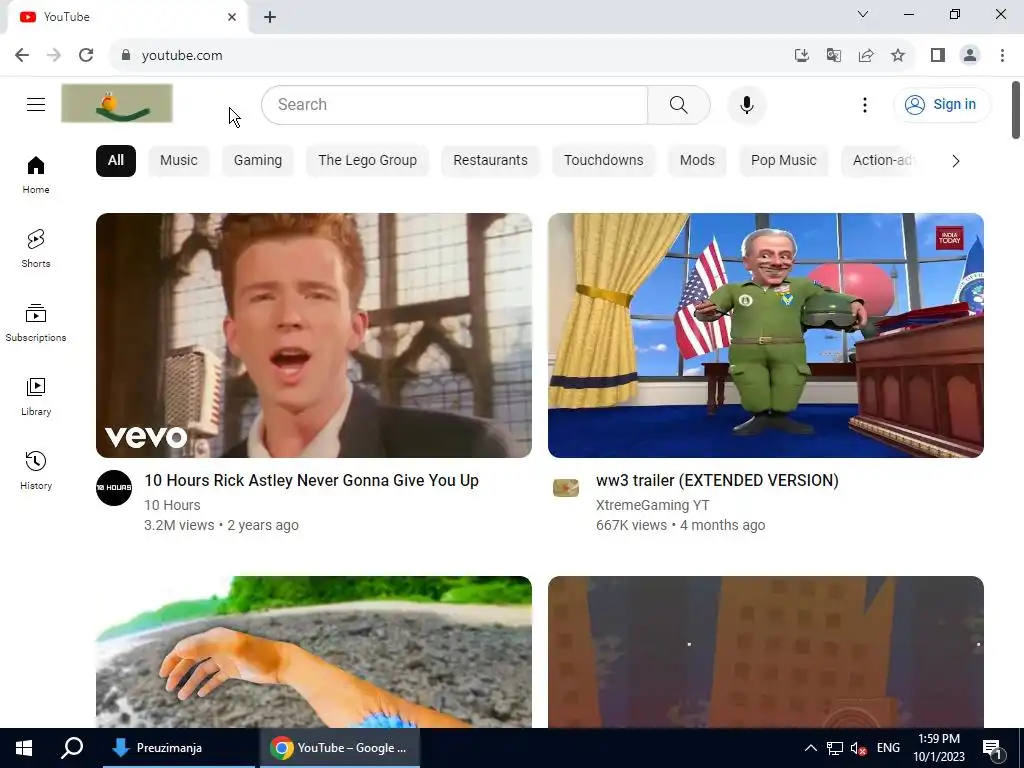View site information lock icon
This screenshot has height=768, width=1024.
point(126,55)
